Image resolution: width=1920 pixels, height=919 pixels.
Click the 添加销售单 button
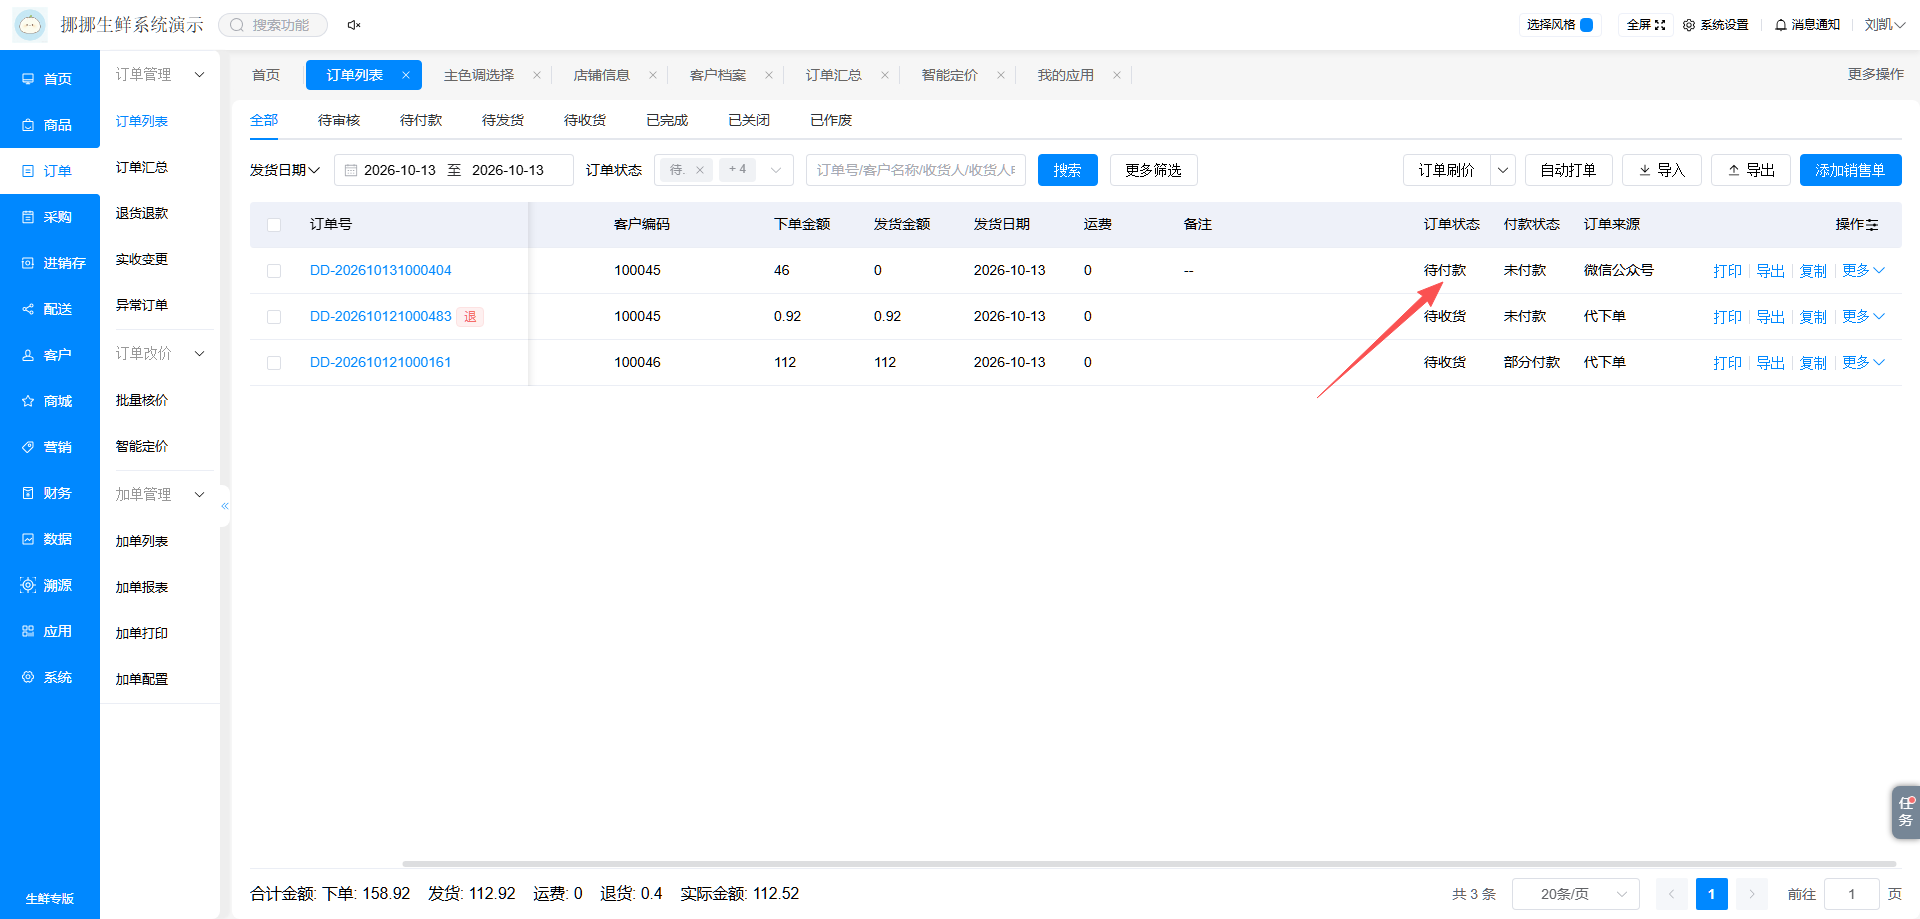(1851, 170)
